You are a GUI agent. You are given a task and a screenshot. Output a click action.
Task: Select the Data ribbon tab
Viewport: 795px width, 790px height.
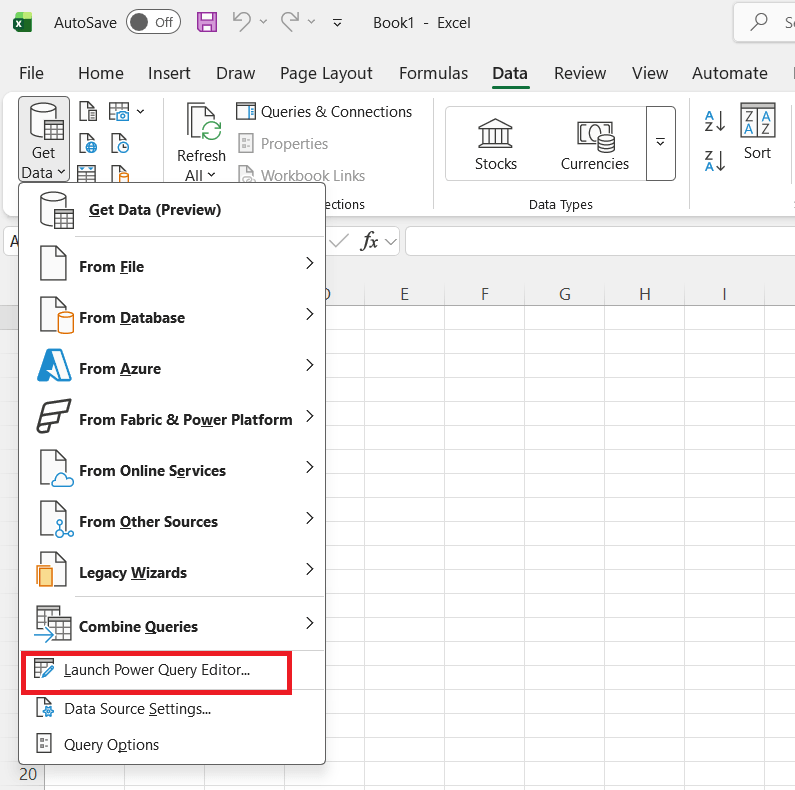click(510, 74)
